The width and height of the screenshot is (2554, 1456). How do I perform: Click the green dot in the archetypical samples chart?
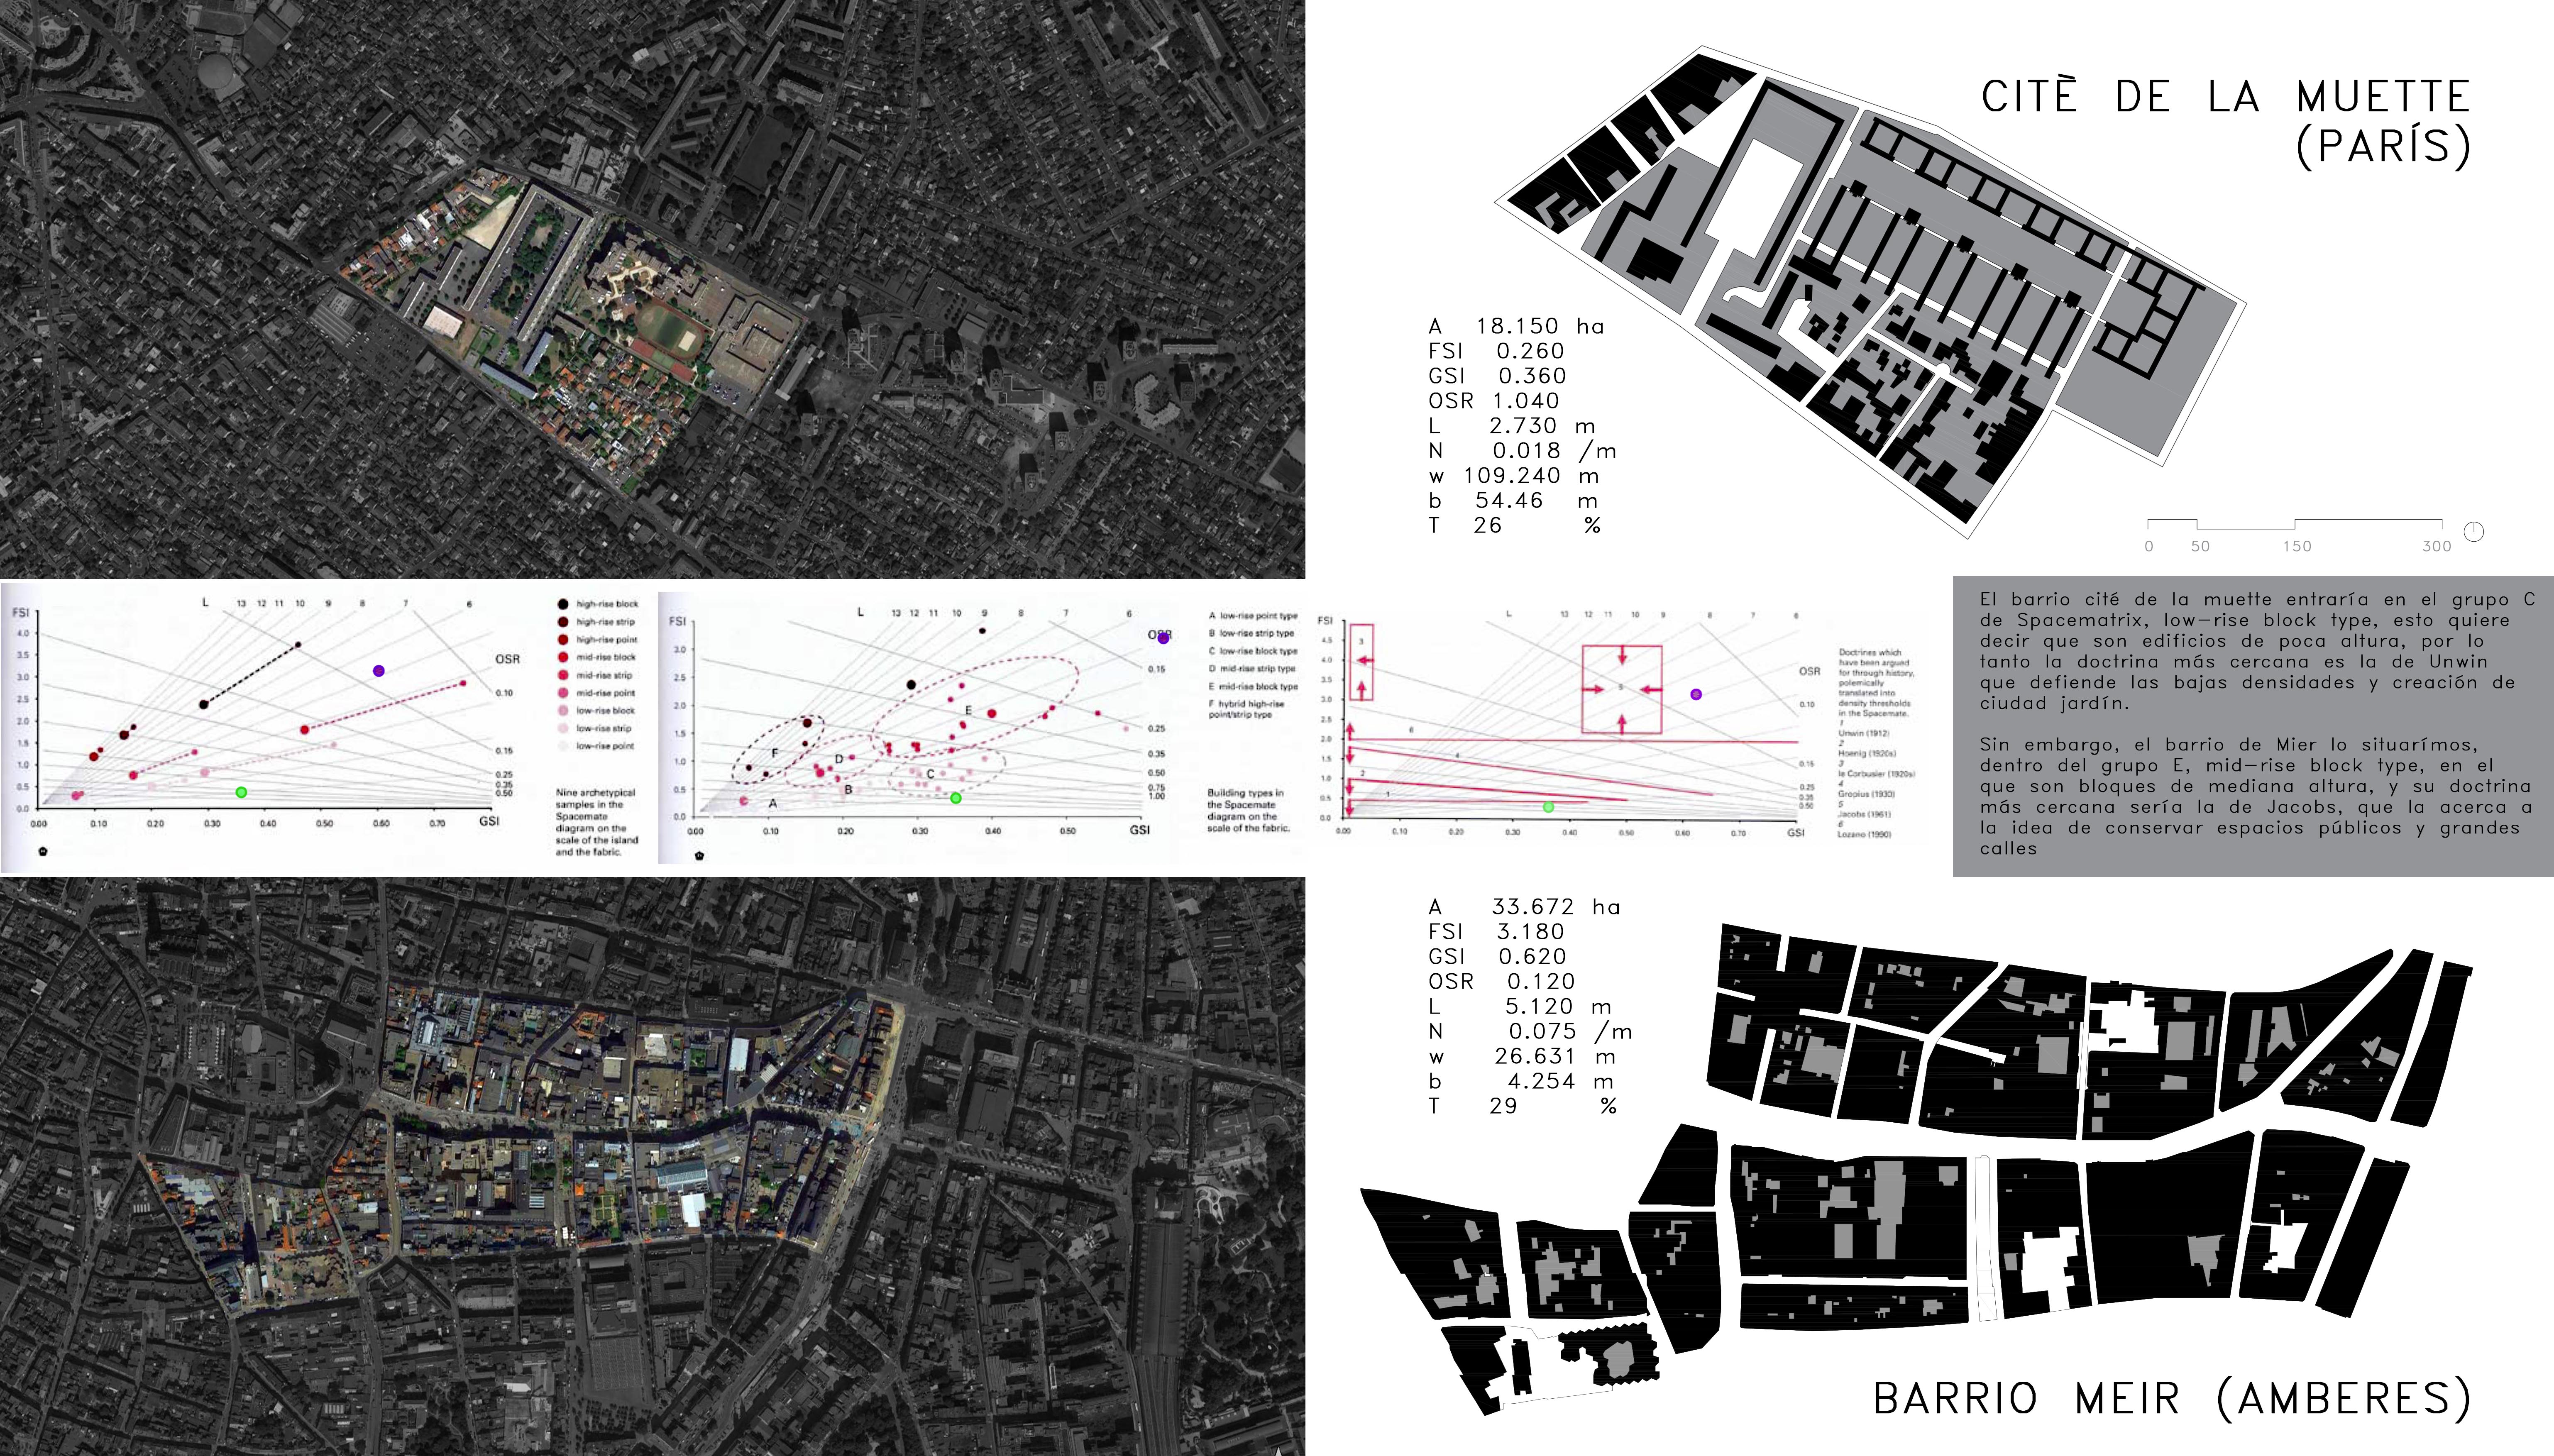pos(241,792)
